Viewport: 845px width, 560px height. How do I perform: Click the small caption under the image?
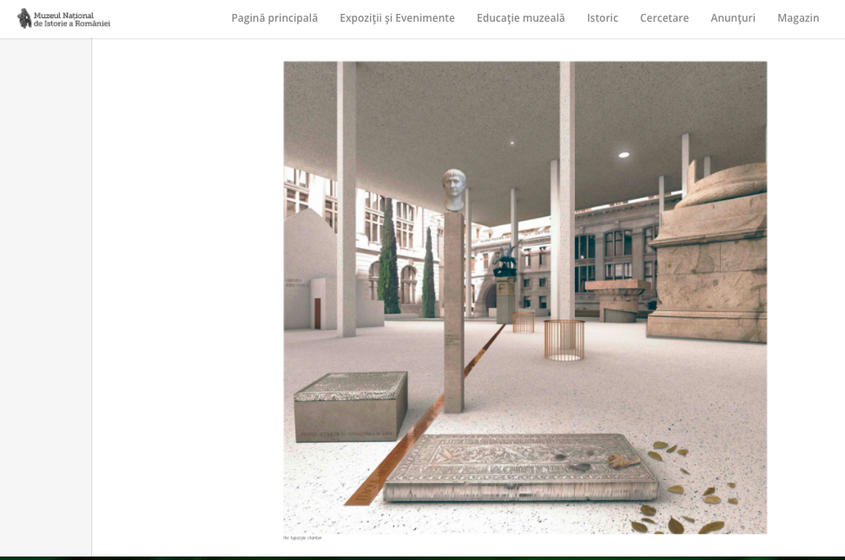pos(303,538)
